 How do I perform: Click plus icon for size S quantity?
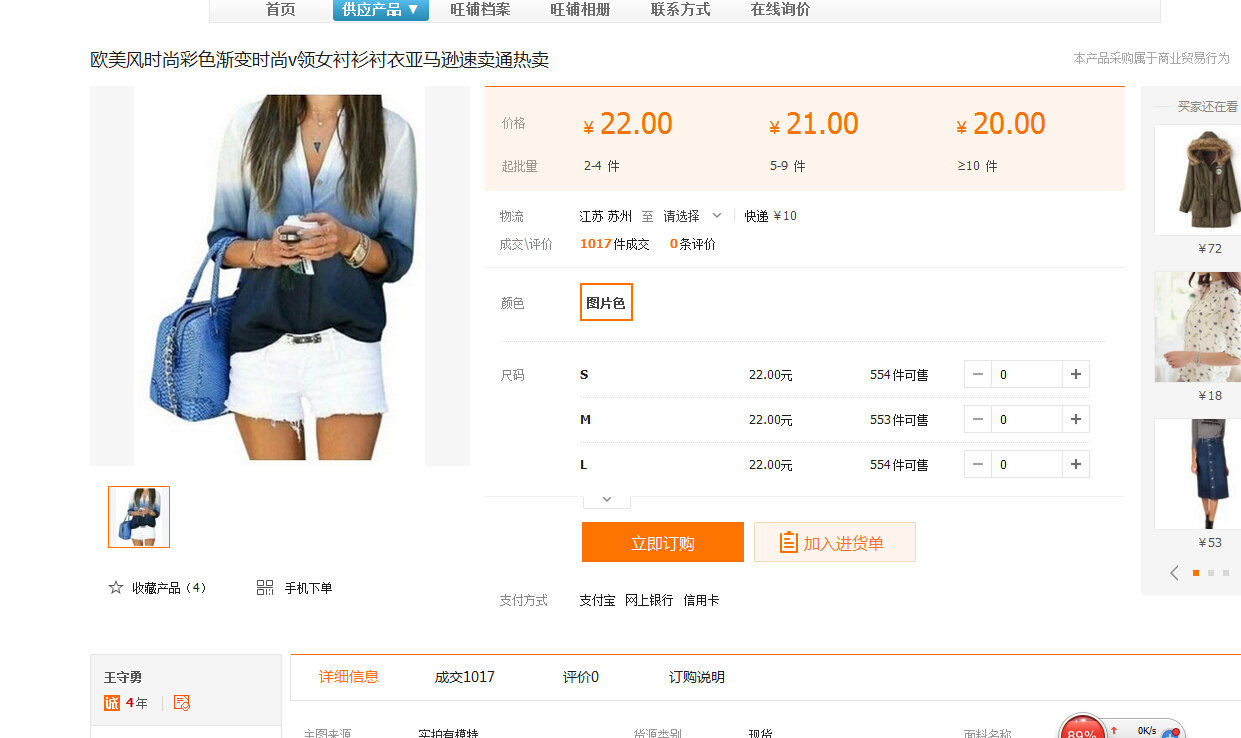(x=1076, y=374)
